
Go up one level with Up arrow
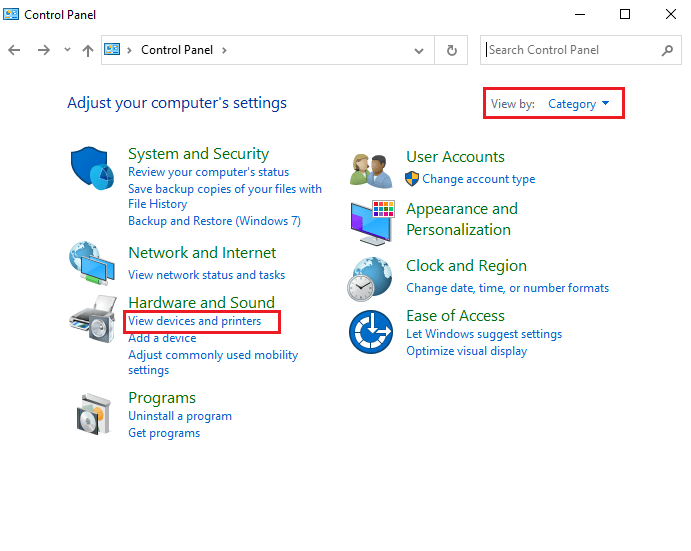(x=88, y=50)
